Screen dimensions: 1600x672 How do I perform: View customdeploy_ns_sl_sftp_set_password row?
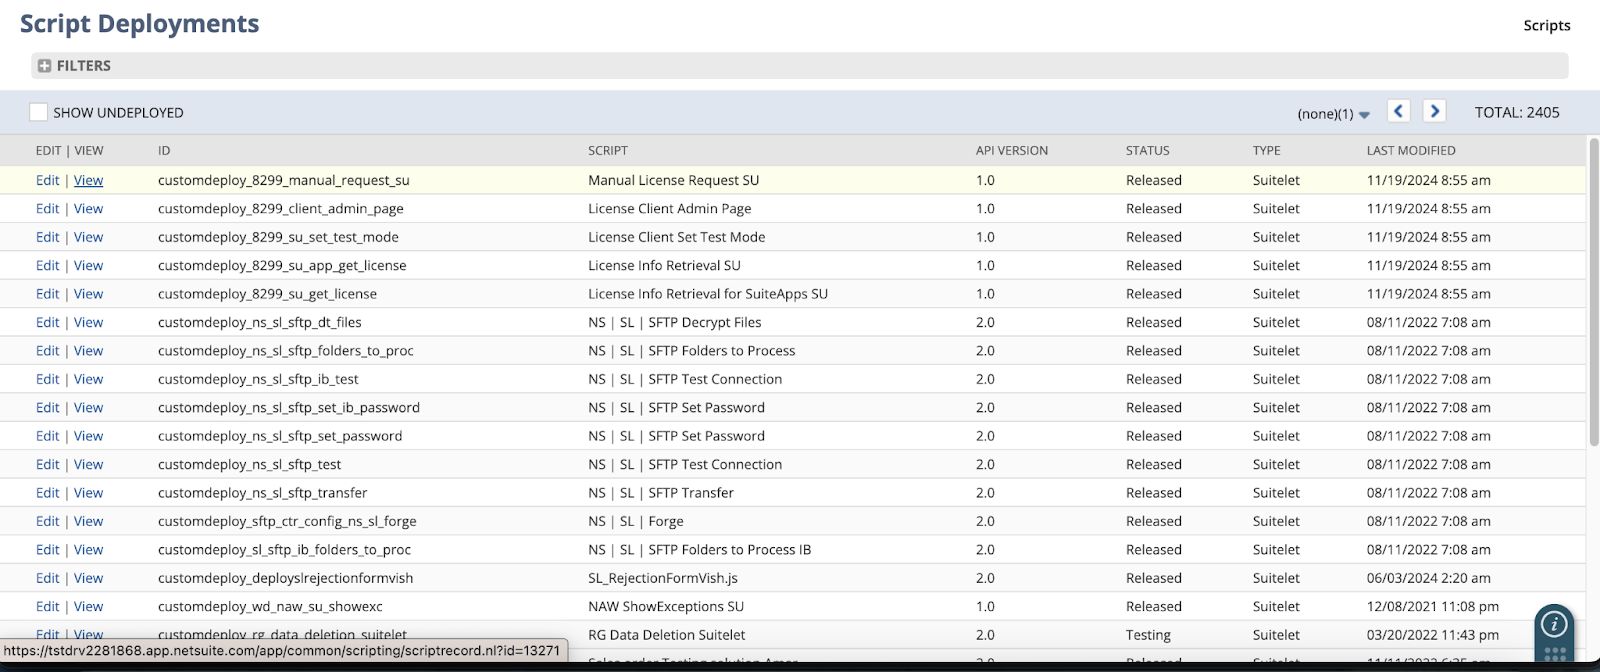pos(88,436)
